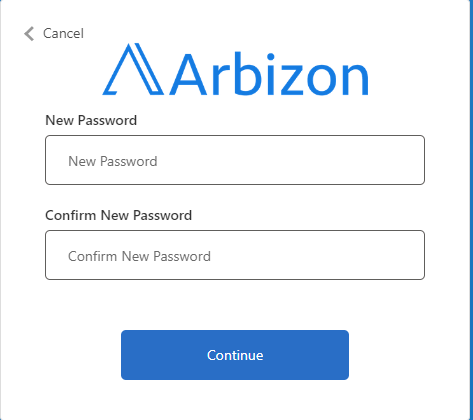Place cursor in the confirmation password box
473x420 pixels.
(x=235, y=255)
